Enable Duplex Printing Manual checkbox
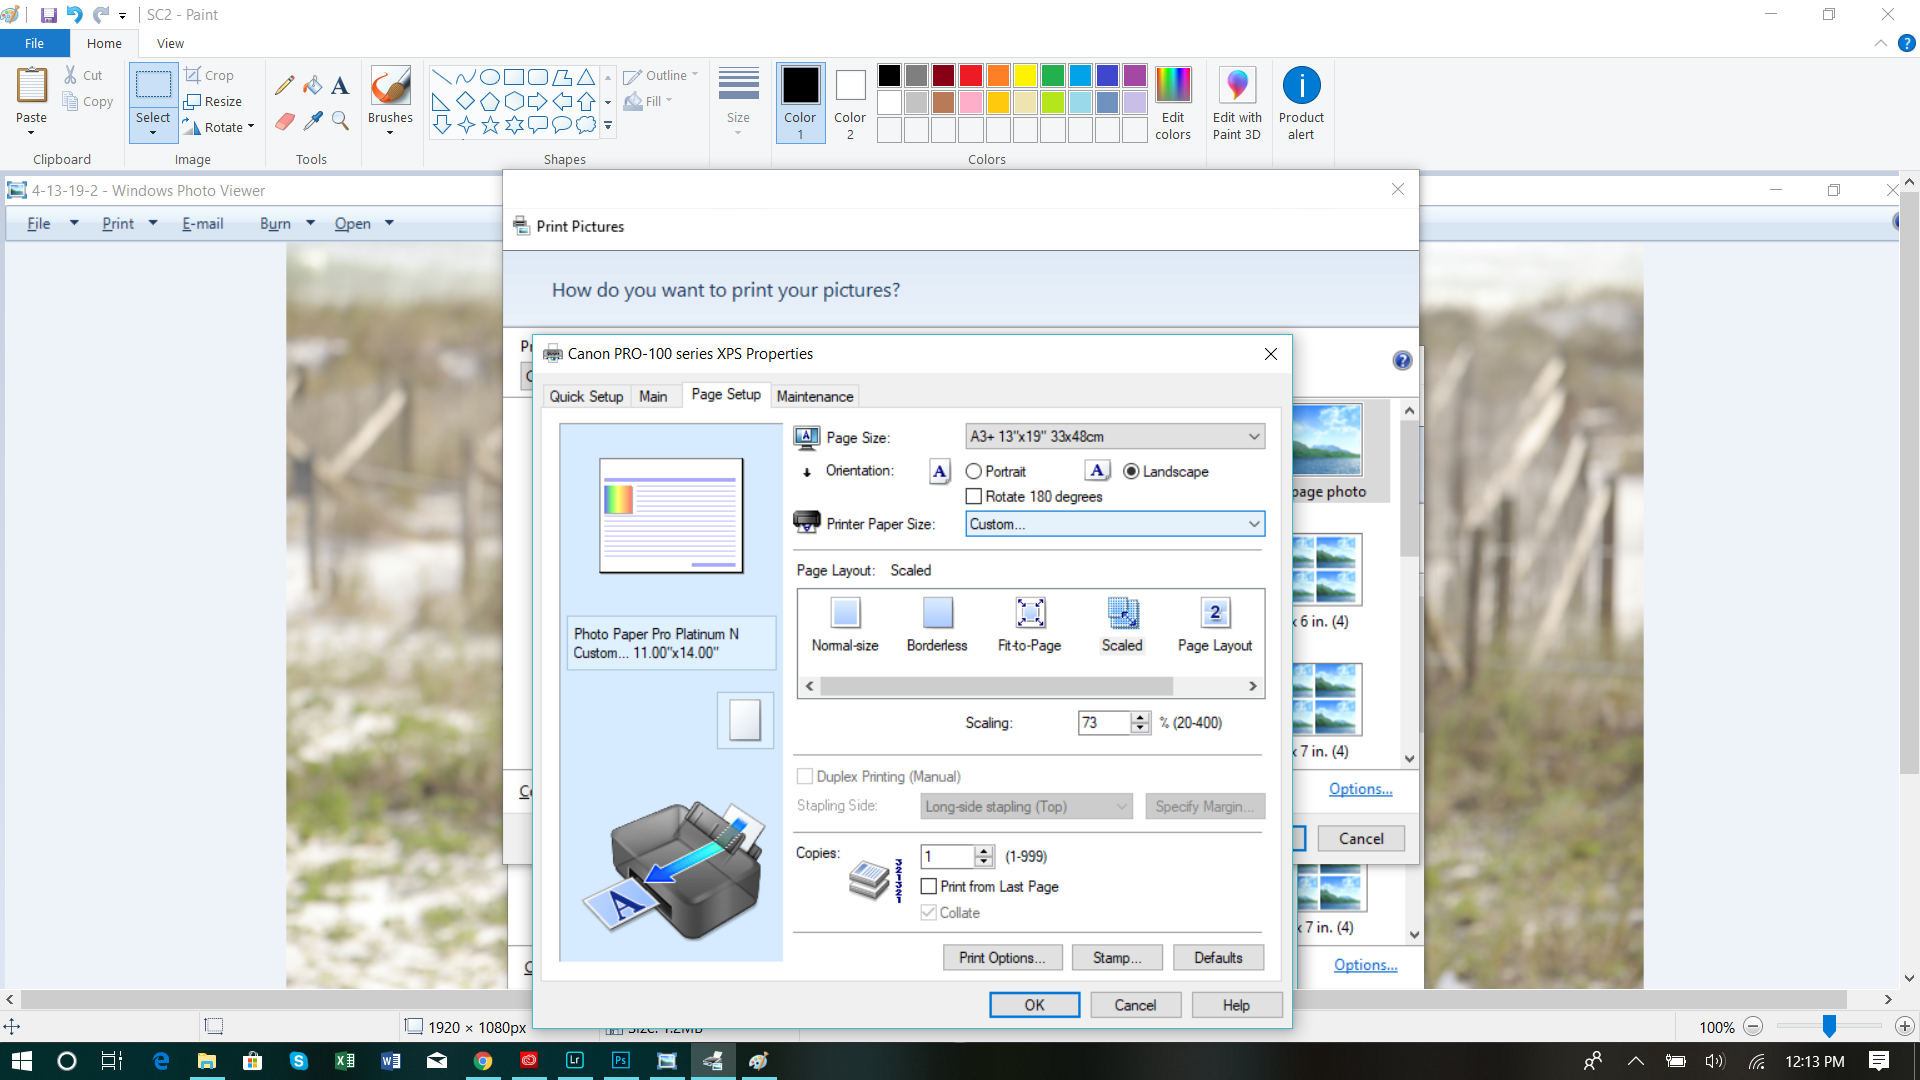 (x=806, y=775)
